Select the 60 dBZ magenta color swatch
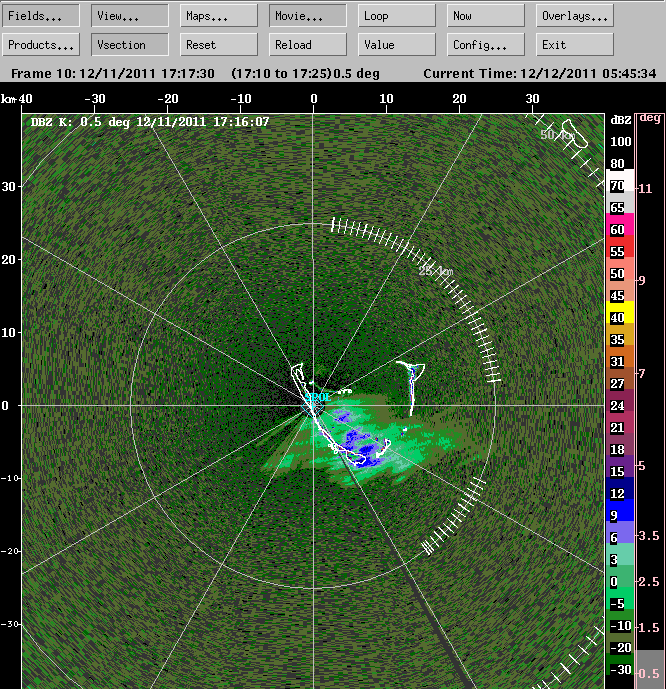This screenshot has width=666, height=689. click(x=620, y=225)
